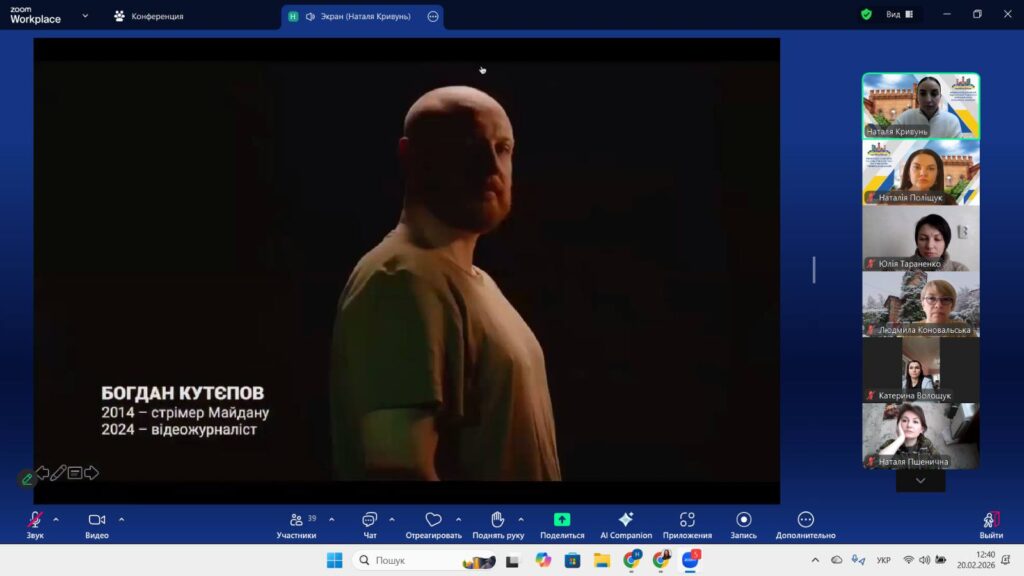Click the green annotation pencil icon
The image size is (1024, 576).
[x=27, y=479]
